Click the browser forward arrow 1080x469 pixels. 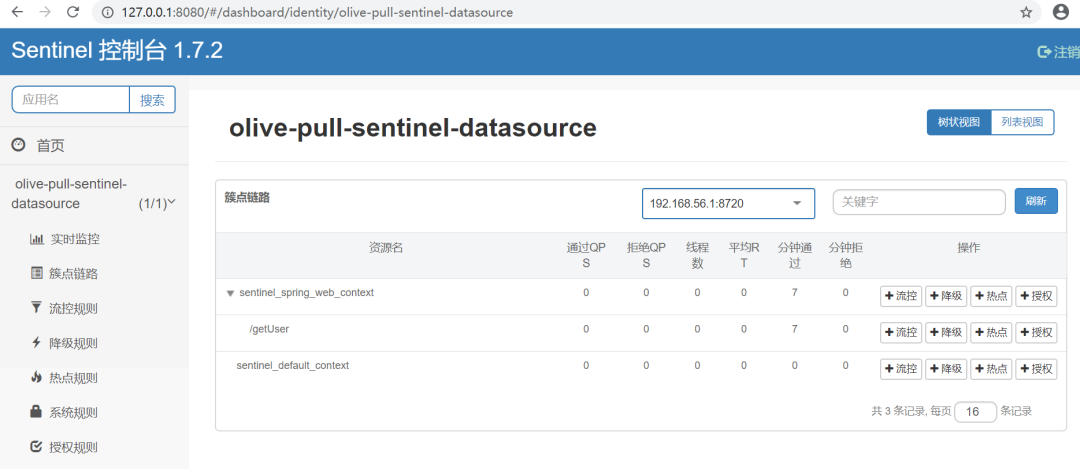point(45,12)
